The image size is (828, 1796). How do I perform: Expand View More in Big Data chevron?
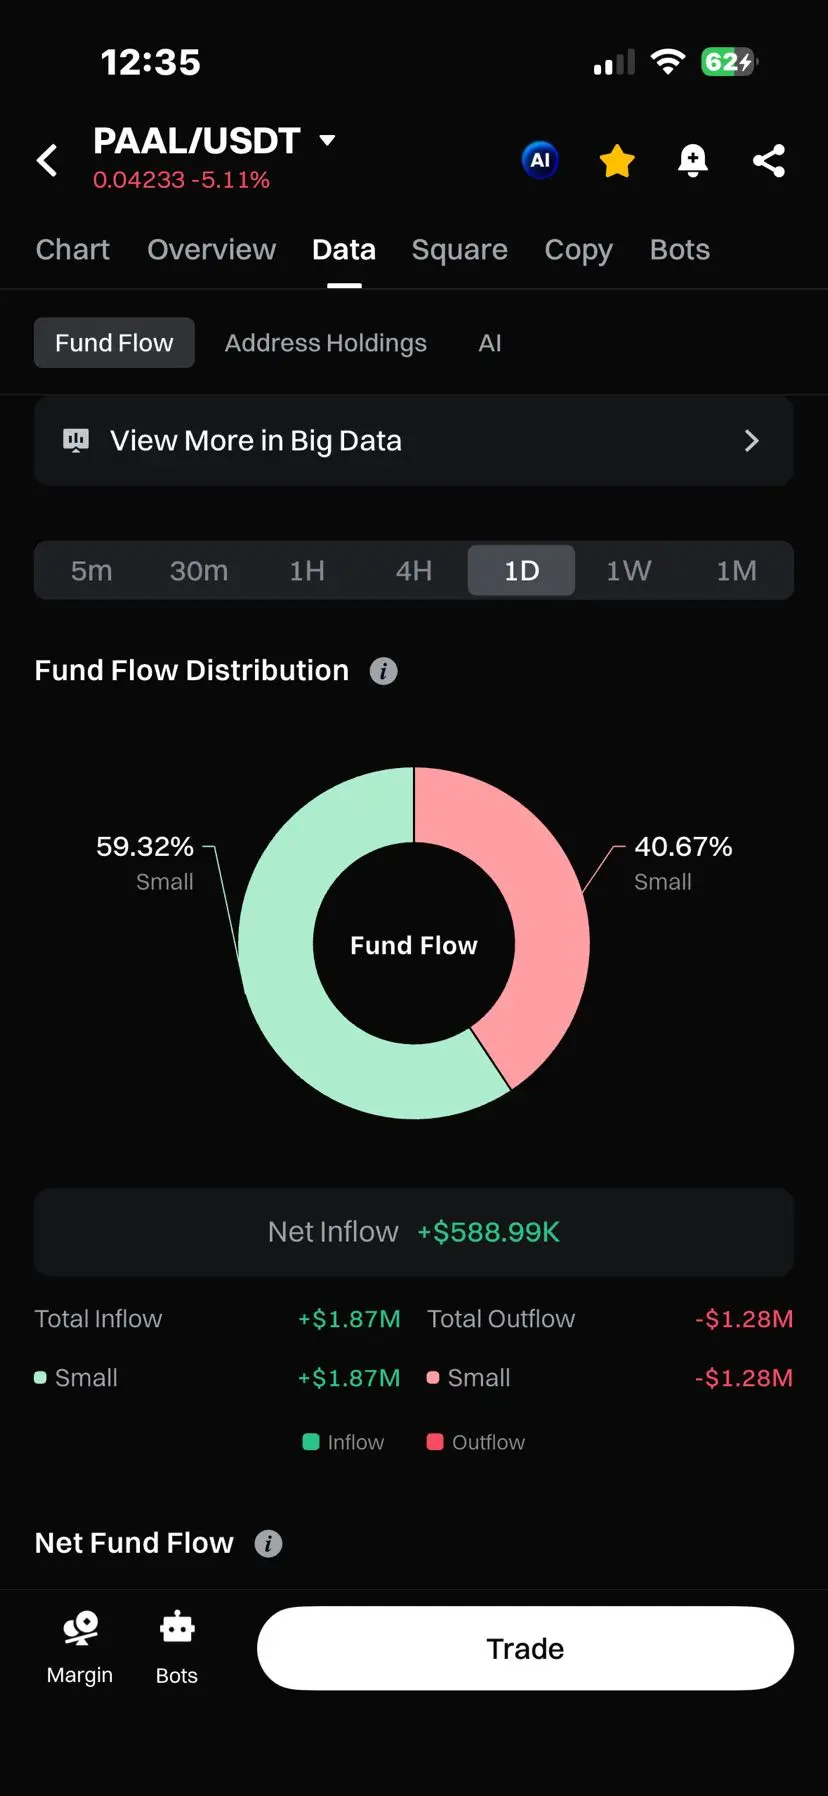(752, 441)
